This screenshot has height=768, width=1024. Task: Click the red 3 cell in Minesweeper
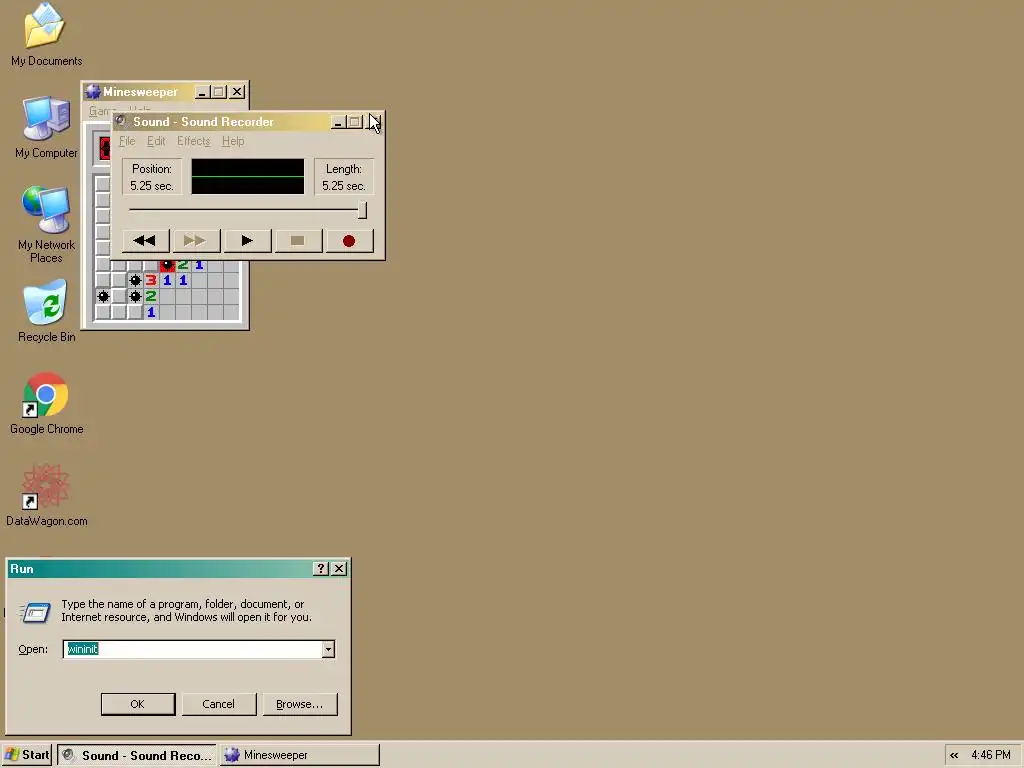(151, 280)
